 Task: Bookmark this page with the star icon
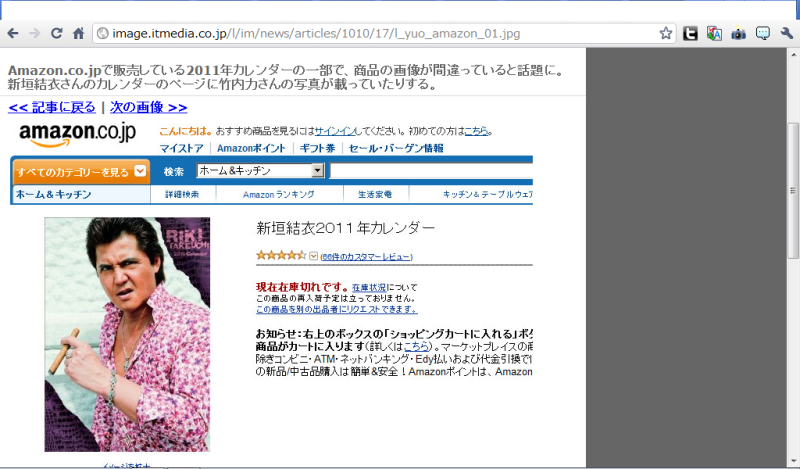(x=666, y=33)
